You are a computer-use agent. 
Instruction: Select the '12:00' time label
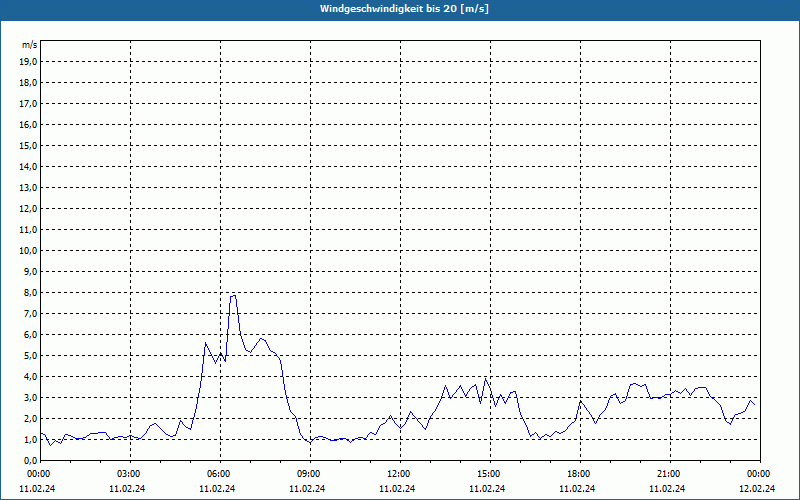[400, 474]
